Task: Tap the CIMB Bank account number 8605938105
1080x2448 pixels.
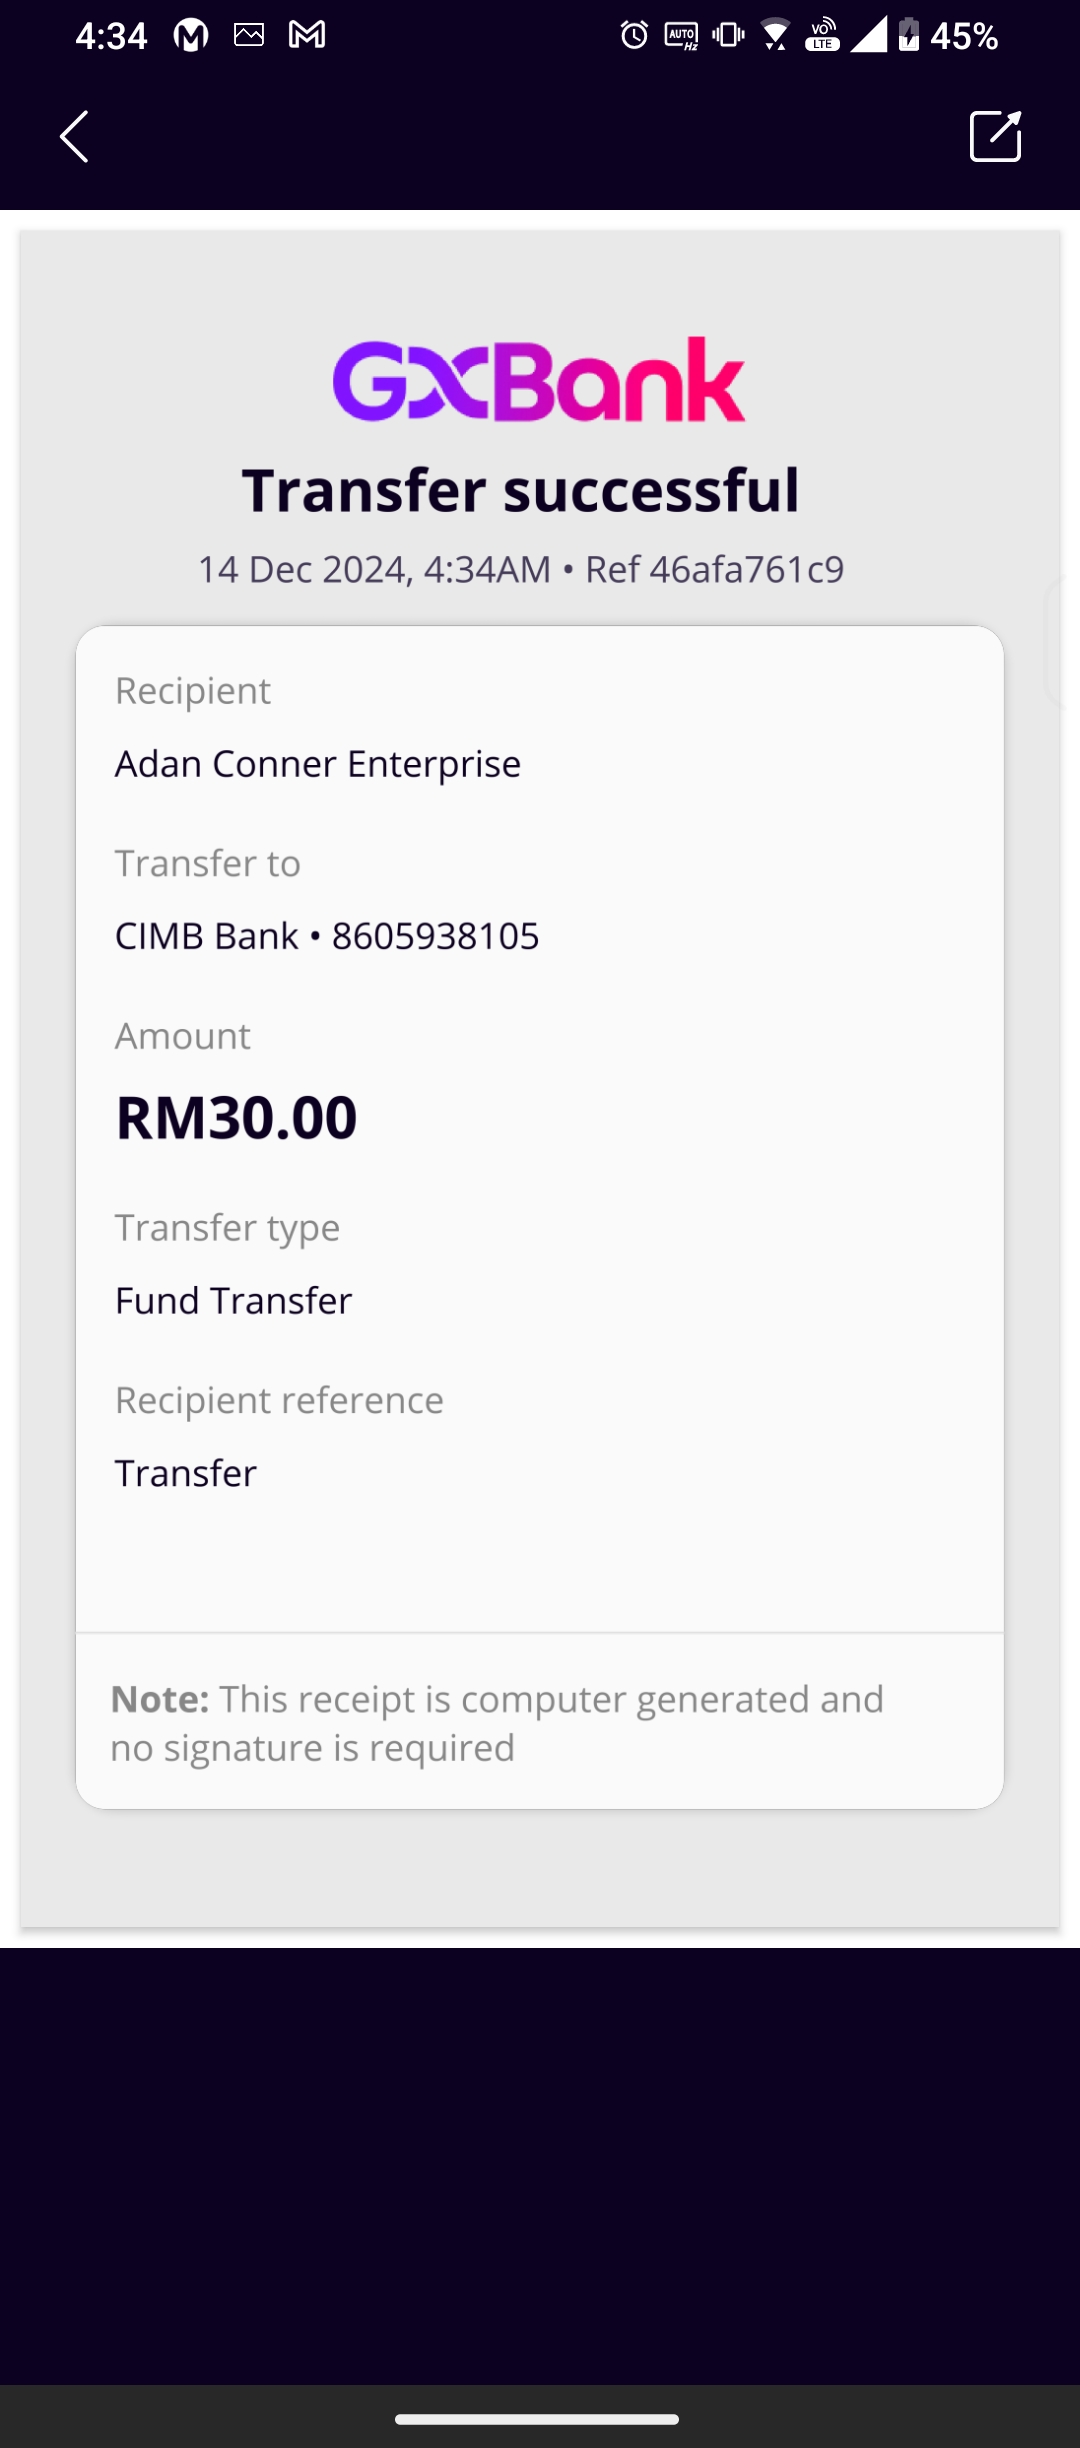Action: click(435, 936)
